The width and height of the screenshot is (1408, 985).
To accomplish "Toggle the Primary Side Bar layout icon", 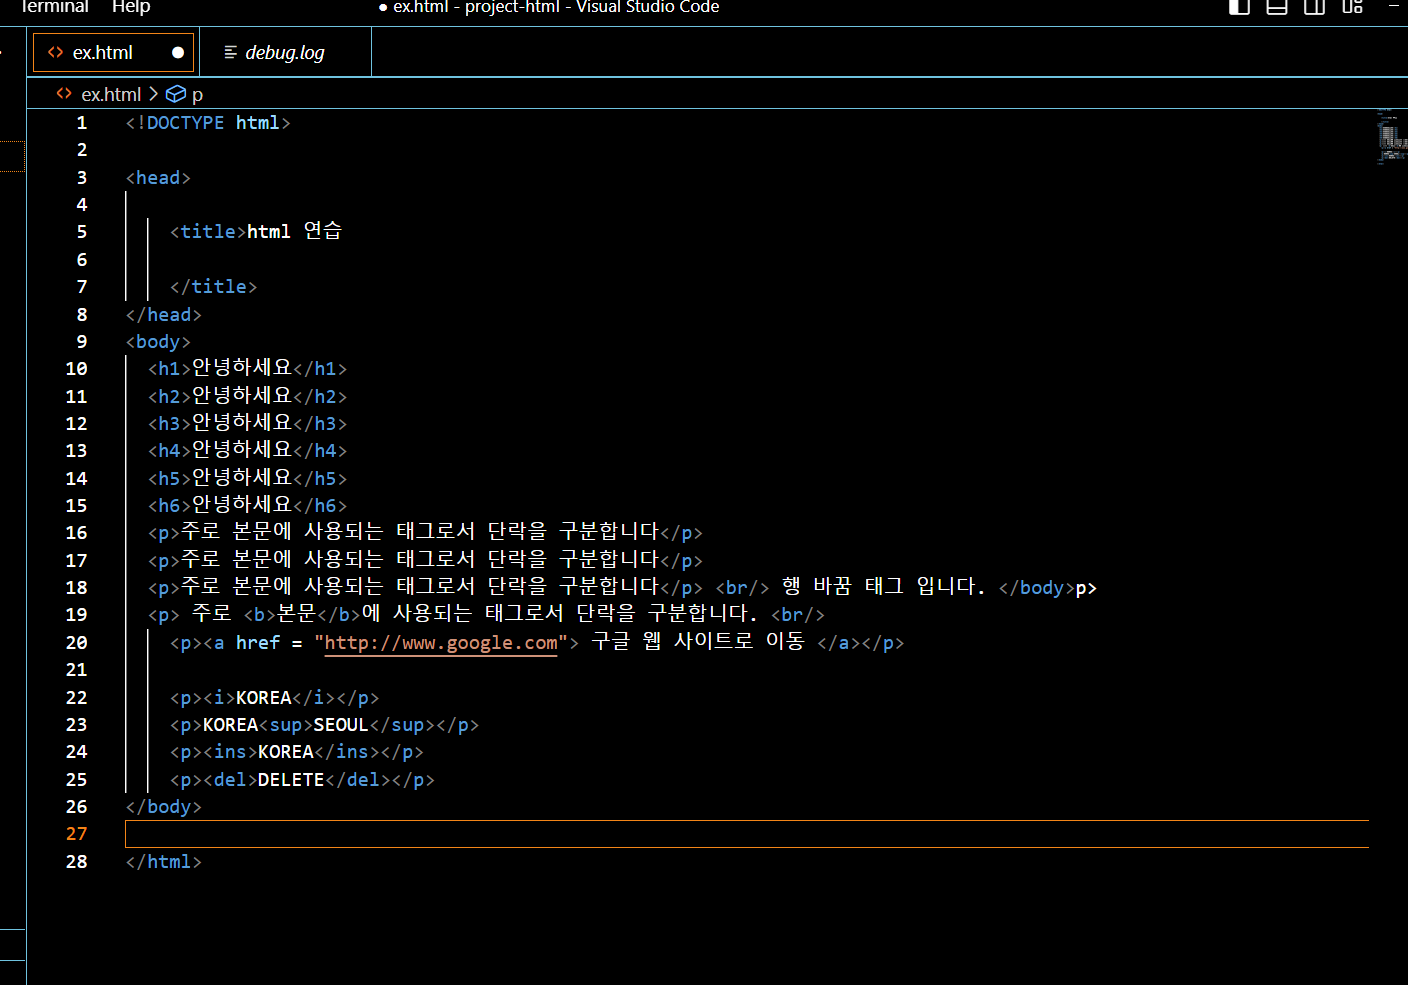I will coord(1239,6).
